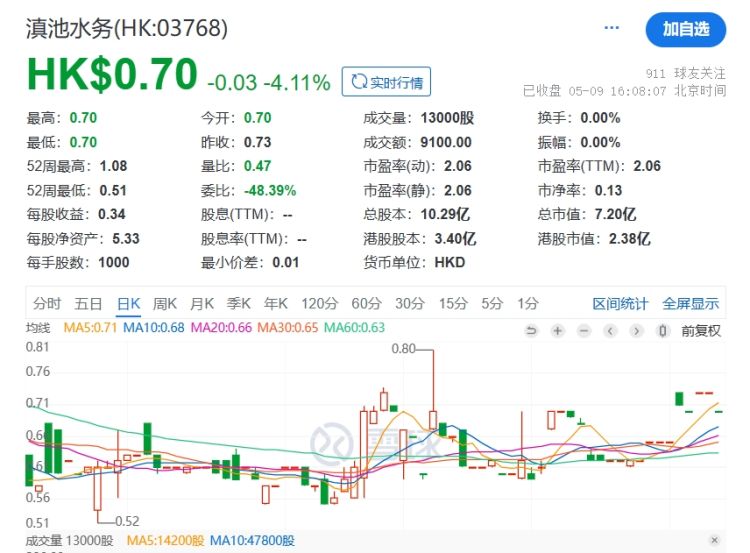Viewport: 750px width, 553px height.
Task: Click the 0.52 low price marker on chart
Action: tap(127, 521)
